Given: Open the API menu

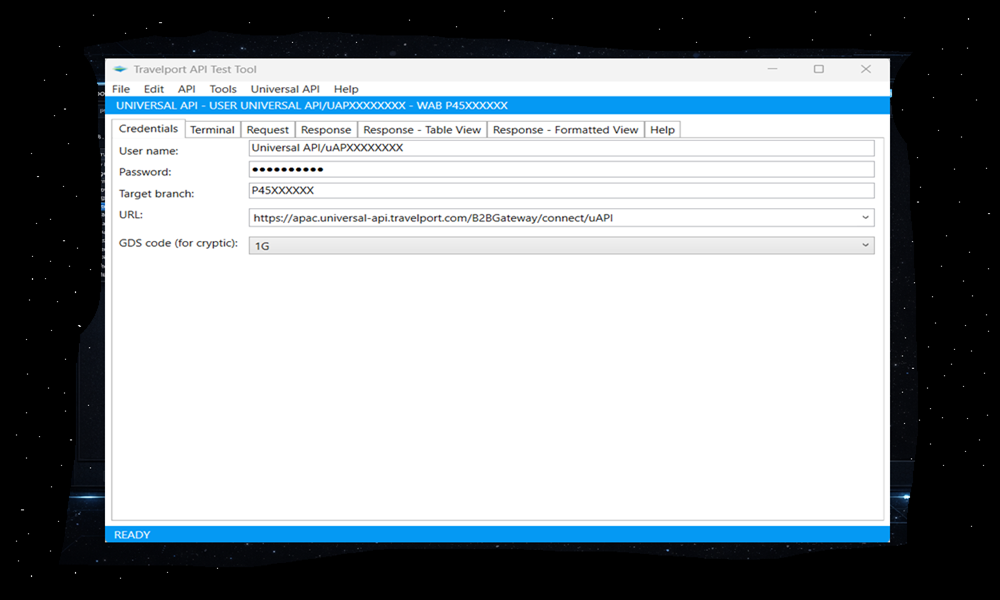Looking at the screenshot, I should [186, 89].
